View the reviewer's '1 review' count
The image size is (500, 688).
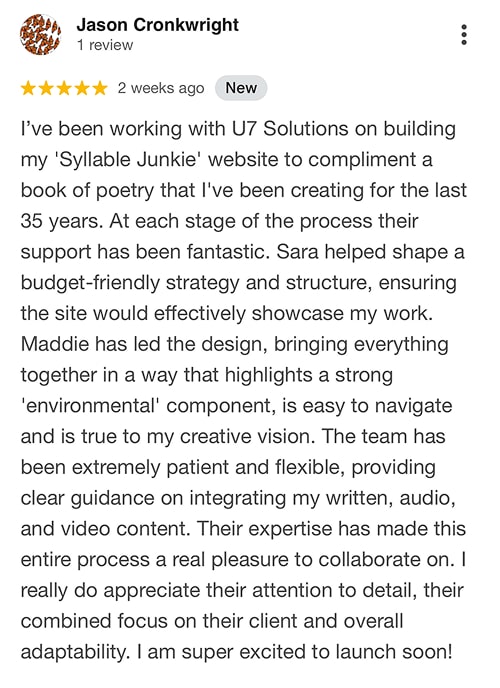(x=104, y=45)
